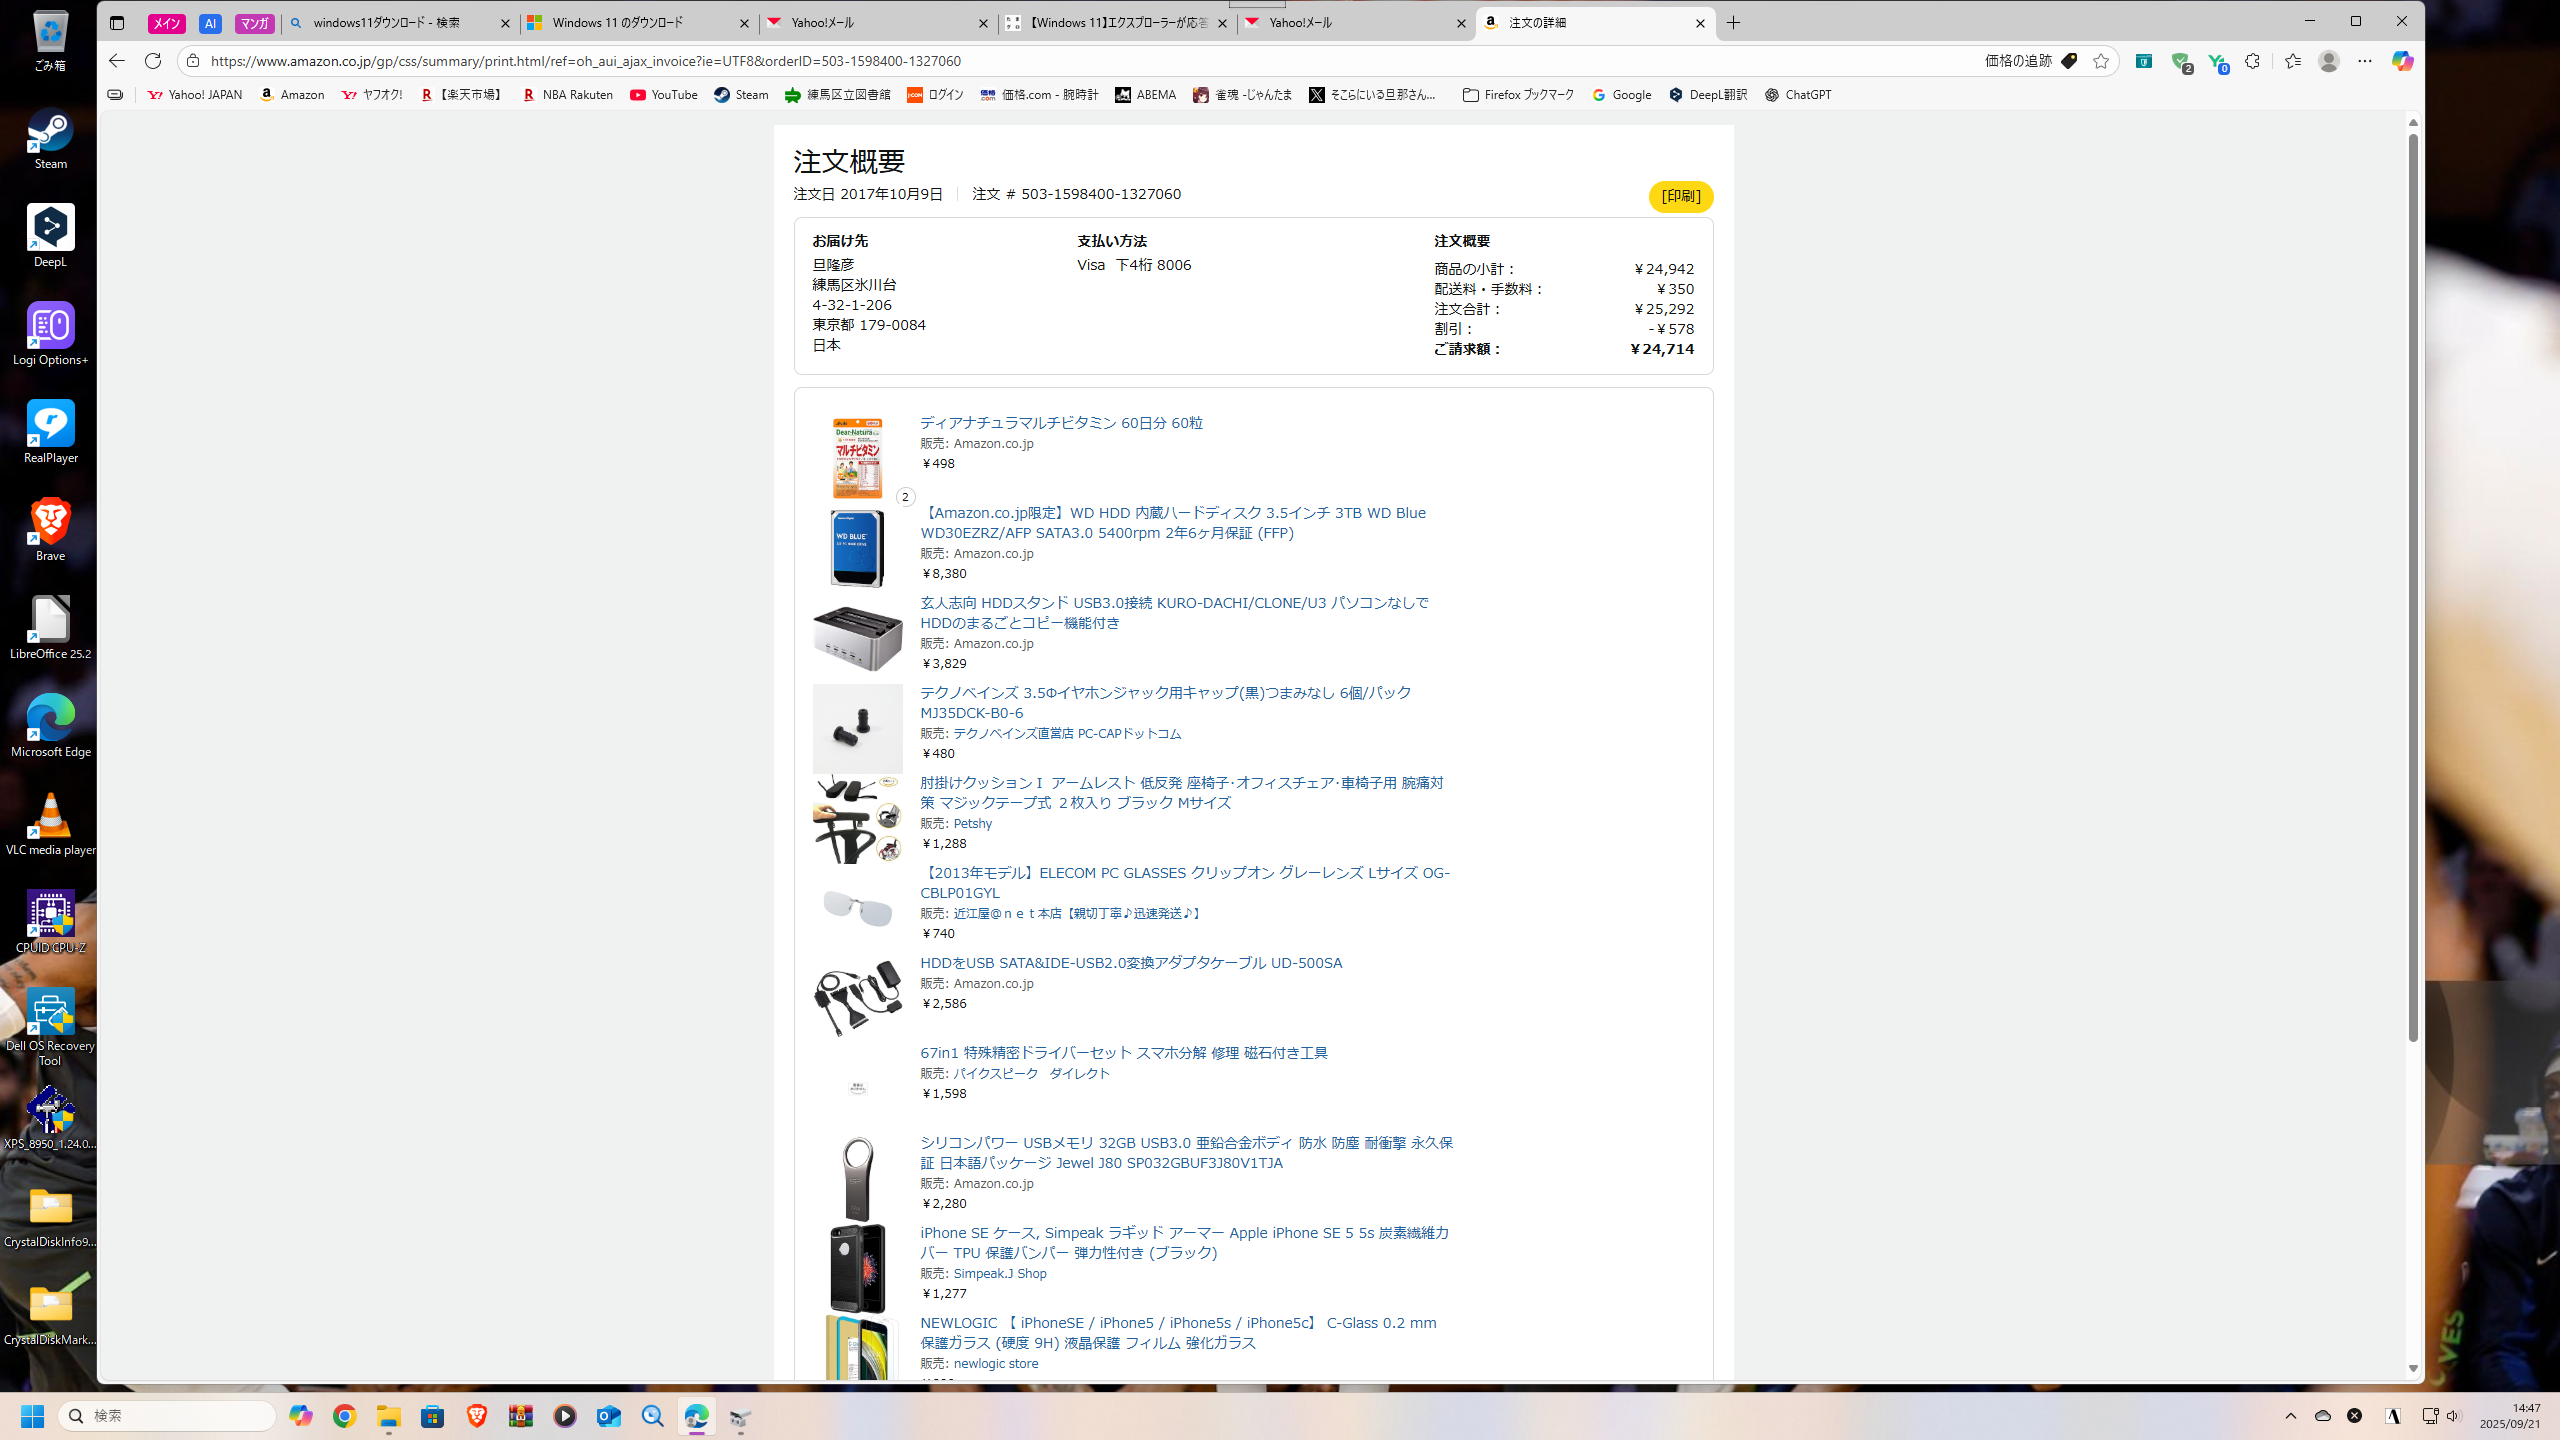
Task: Open the Firefox ブックマーク bookmarks folder
Action: click(x=1518, y=95)
